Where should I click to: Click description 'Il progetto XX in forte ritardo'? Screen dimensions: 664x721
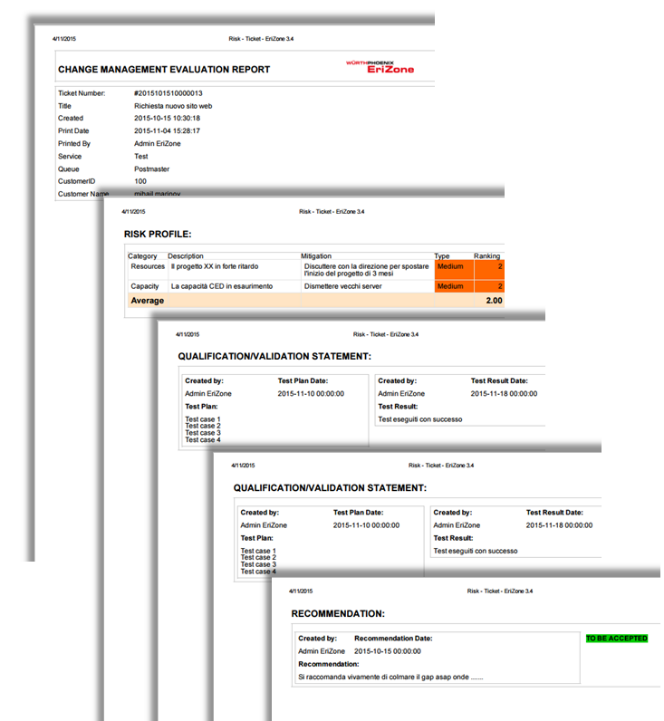(215, 267)
